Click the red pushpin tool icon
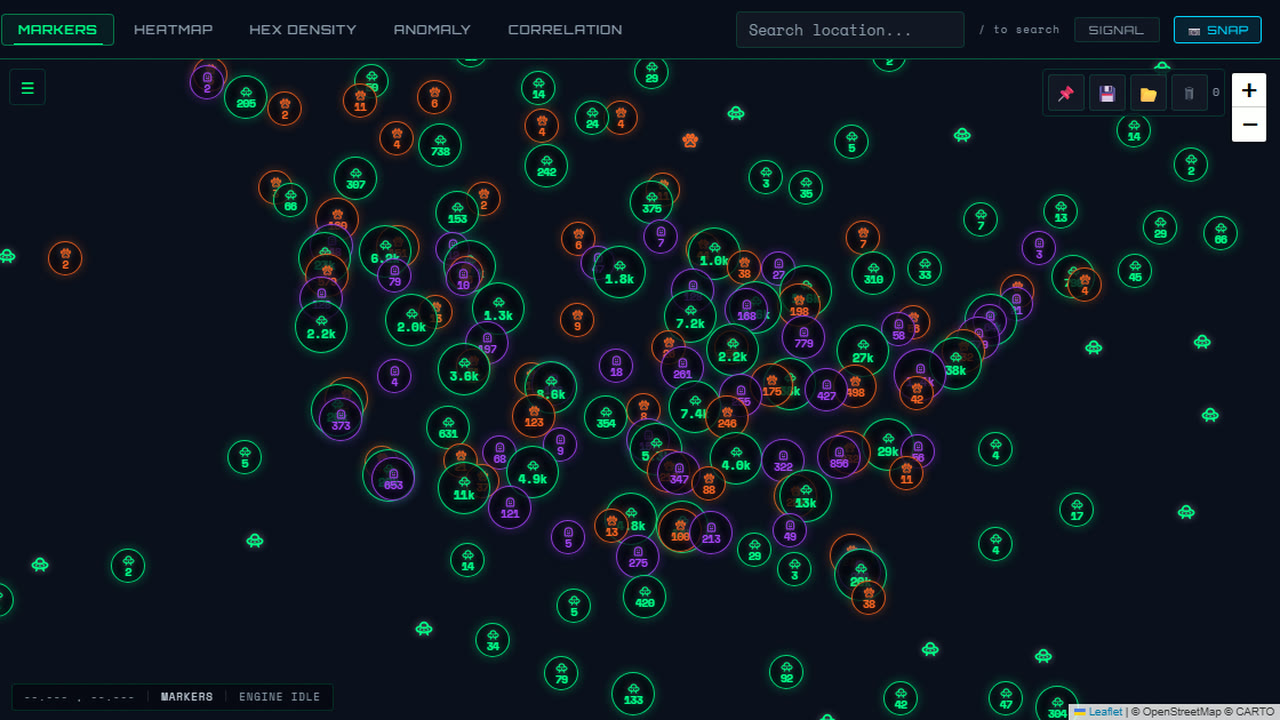 [x=1066, y=94]
